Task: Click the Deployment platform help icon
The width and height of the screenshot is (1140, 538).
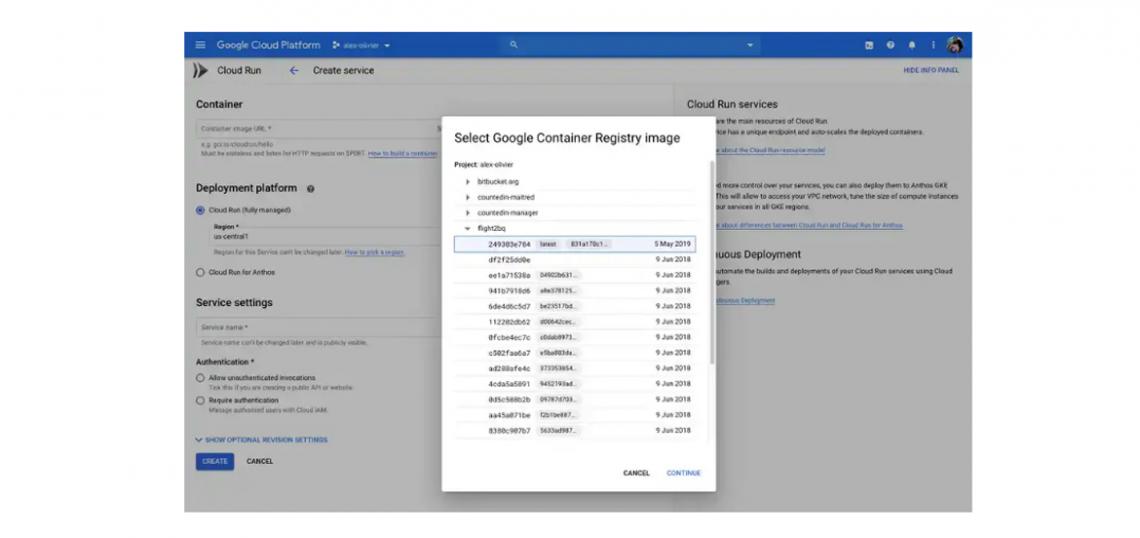Action: tap(311, 189)
